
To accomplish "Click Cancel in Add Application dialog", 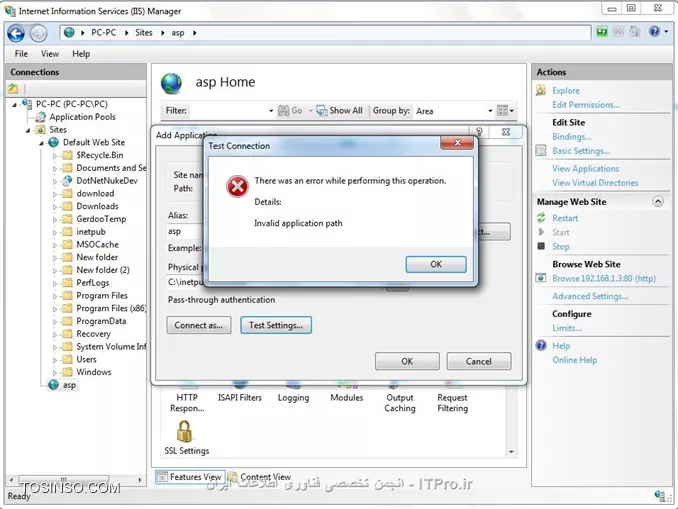I will [479, 361].
